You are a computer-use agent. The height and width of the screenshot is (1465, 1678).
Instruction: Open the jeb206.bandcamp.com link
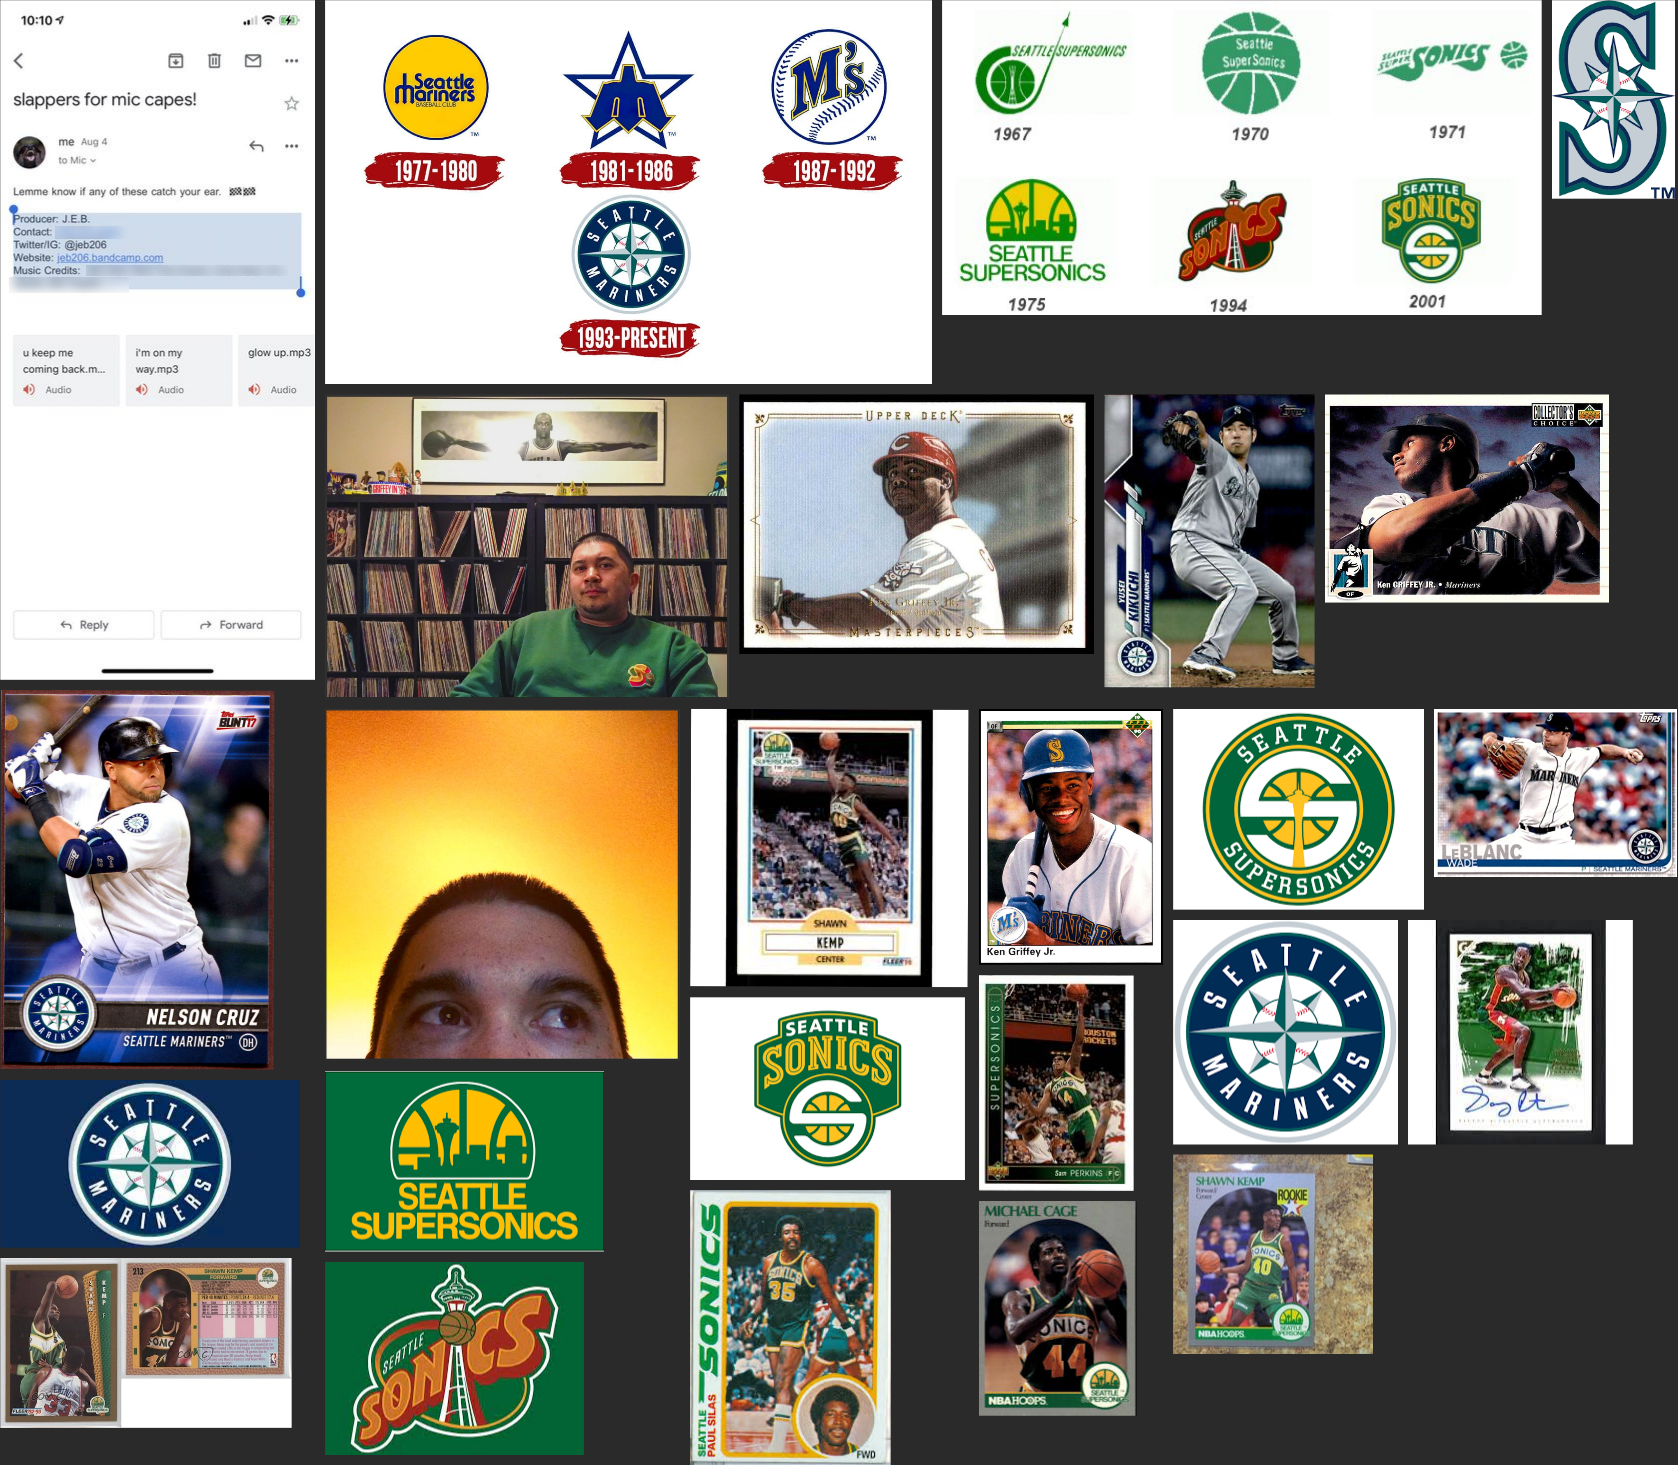[110, 258]
